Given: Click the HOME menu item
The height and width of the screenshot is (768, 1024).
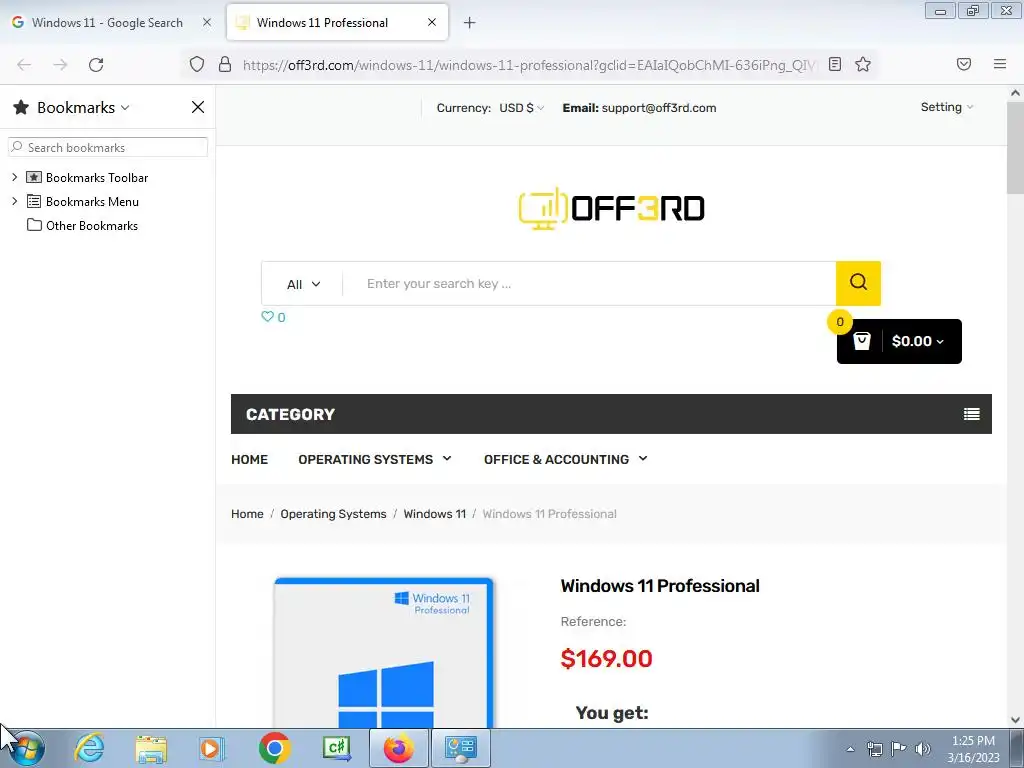Looking at the screenshot, I should click(249, 459).
